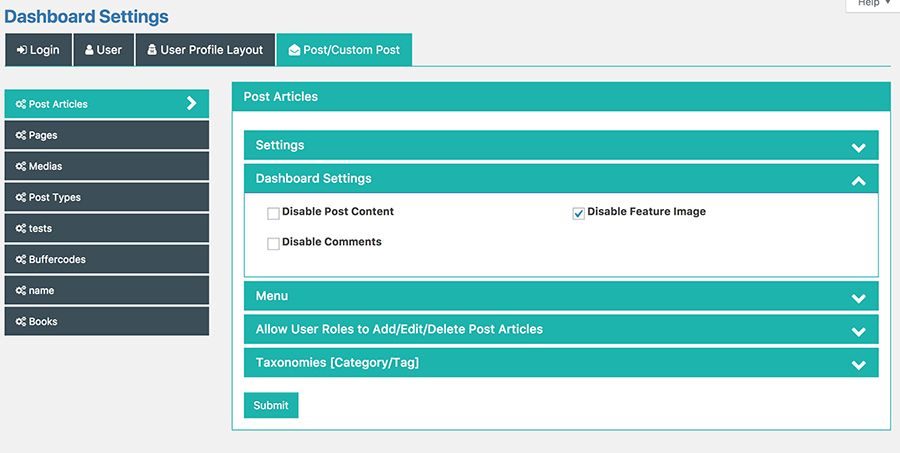Click the gears icon beside name
Screen dimensions: 900x453
pos(21,290)
